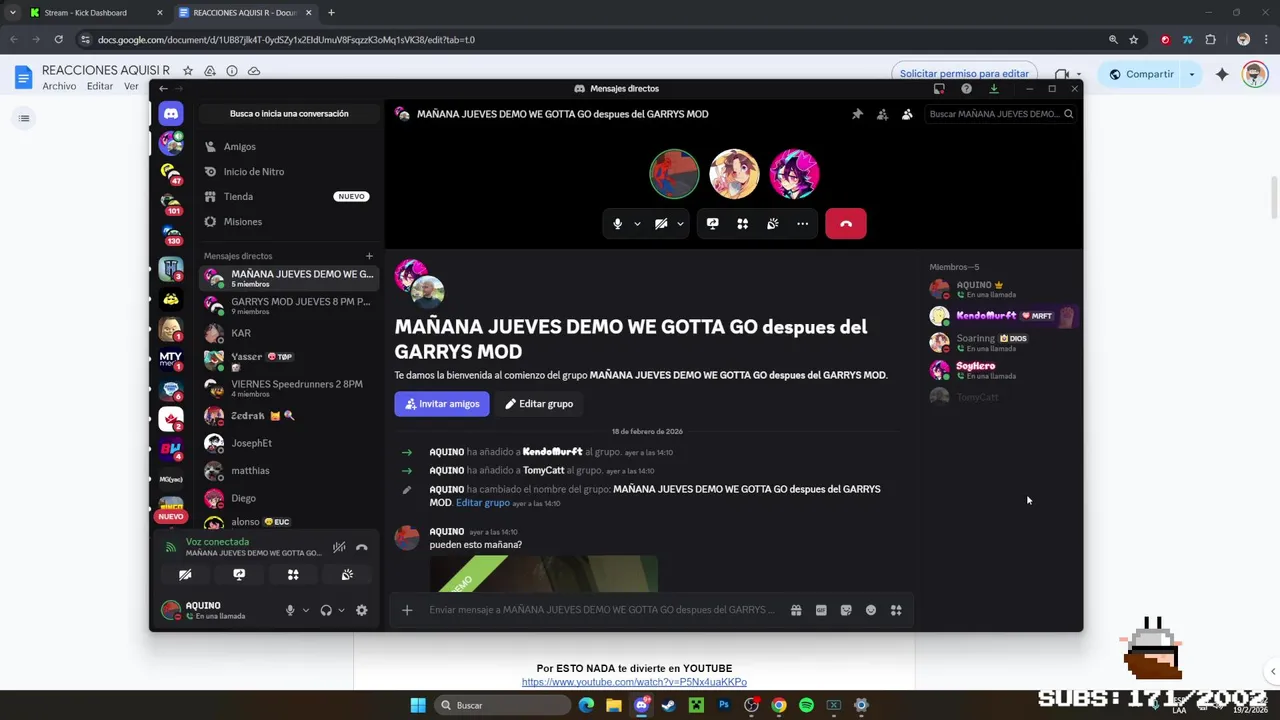Attach a file with the plus icon
Screen dimensions: 1280x720
(x=407, y=610)
